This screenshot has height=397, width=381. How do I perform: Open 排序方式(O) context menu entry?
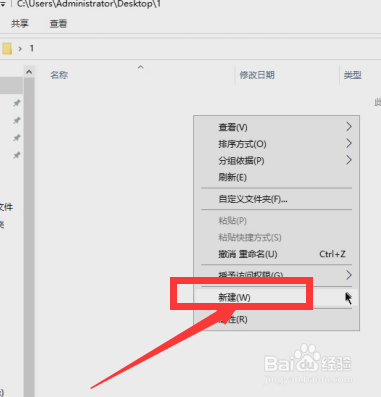coord(277,144)
